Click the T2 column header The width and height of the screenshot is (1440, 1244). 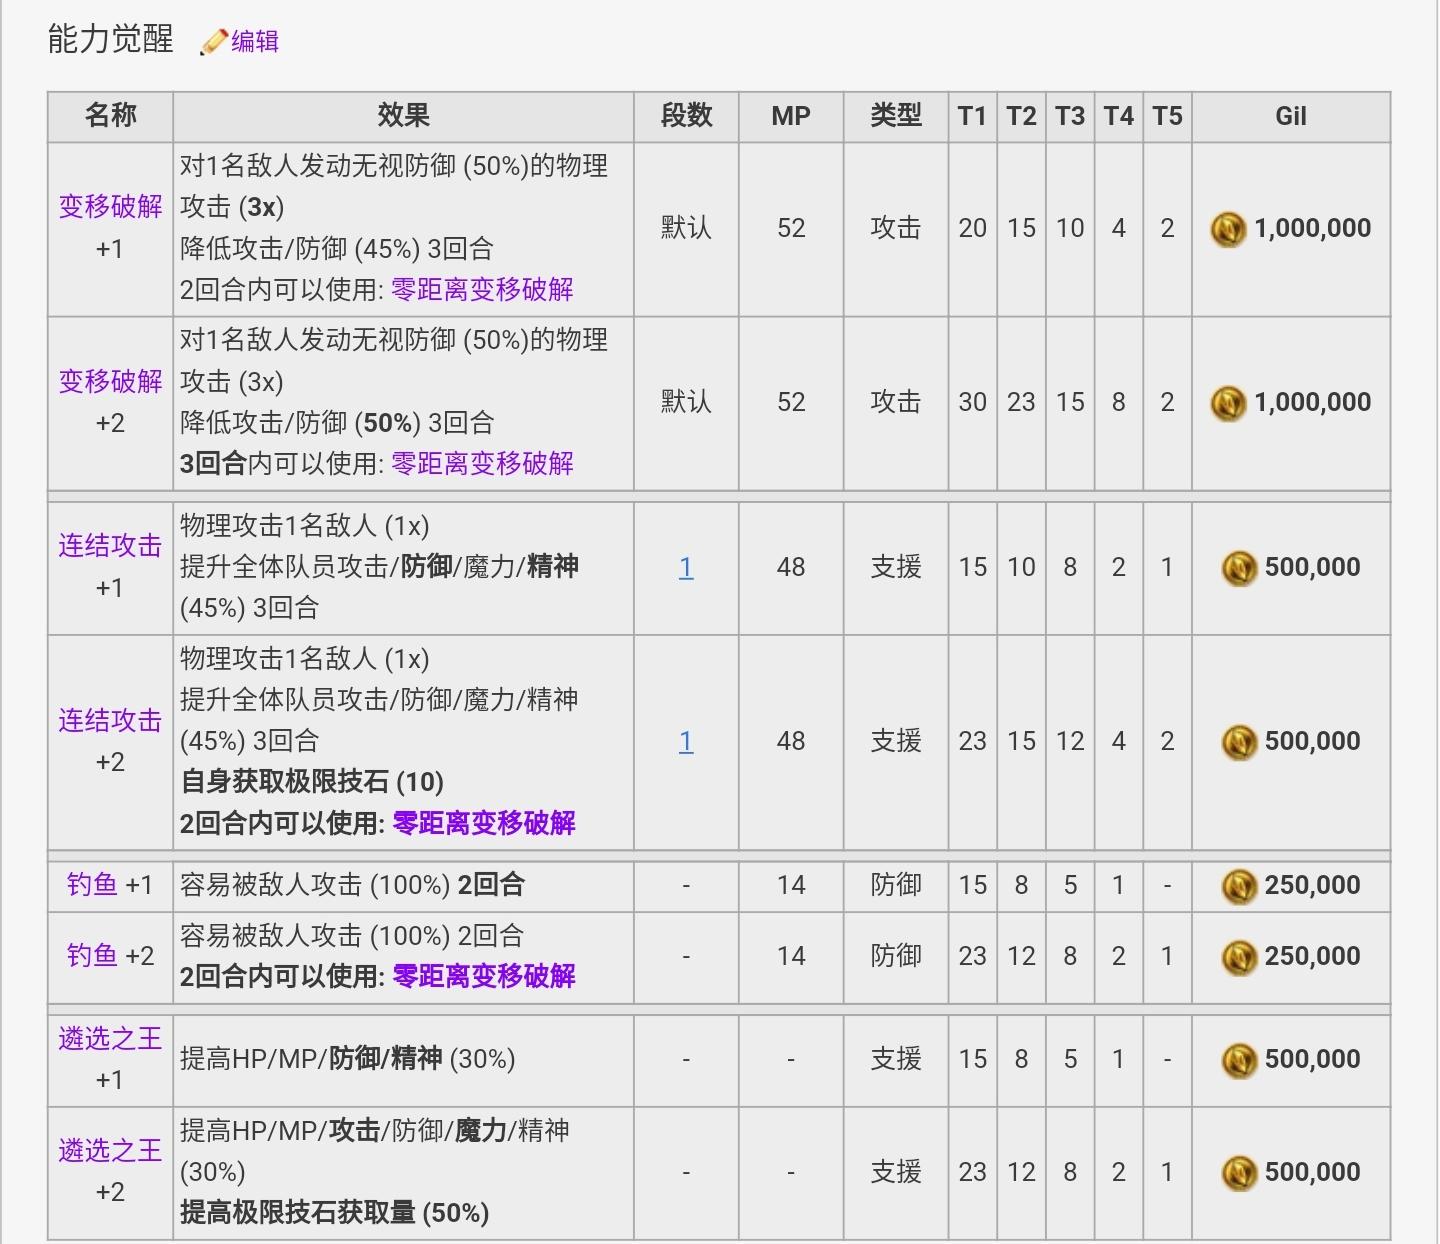[1021, 116]
